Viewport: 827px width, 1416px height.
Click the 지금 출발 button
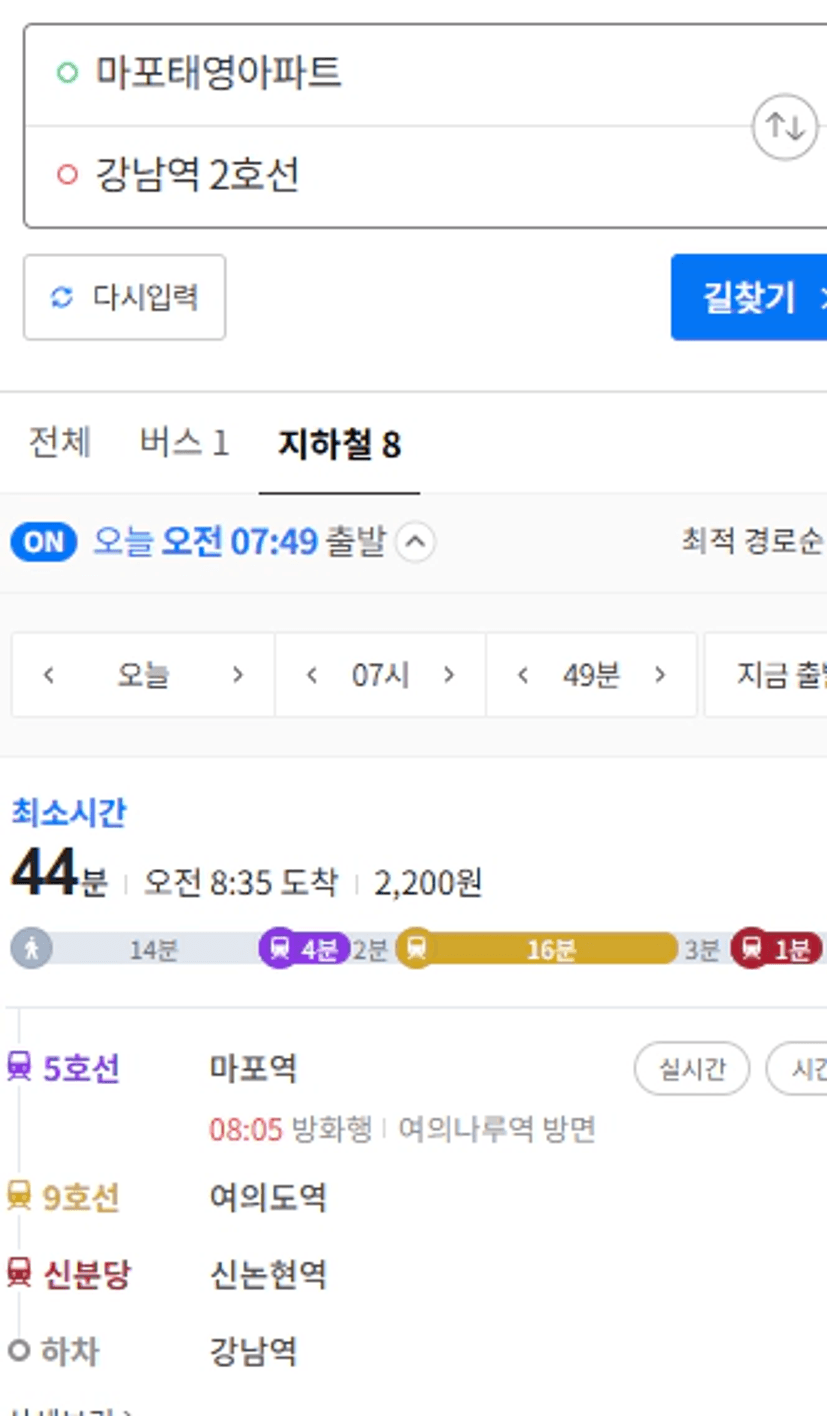766,675
